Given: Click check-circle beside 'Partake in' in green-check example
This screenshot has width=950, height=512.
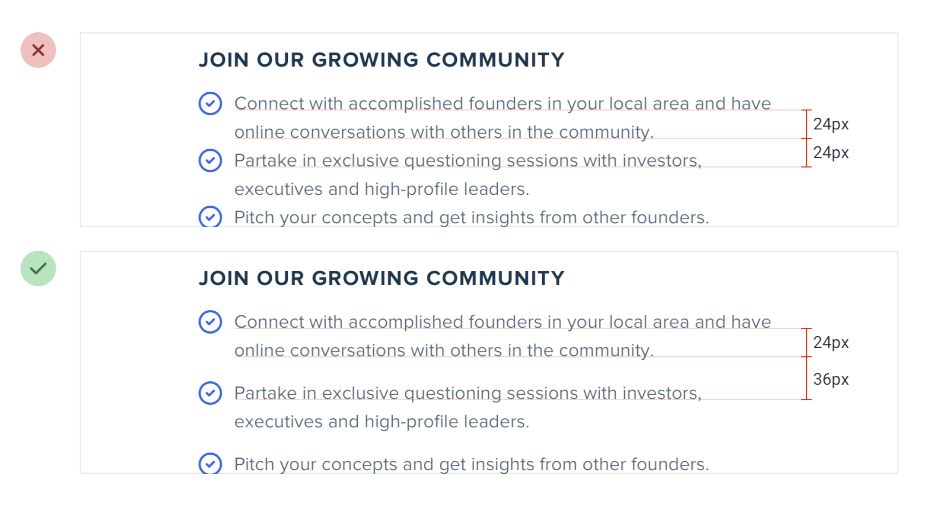Looking at the screenshot, I should [210, 393].
